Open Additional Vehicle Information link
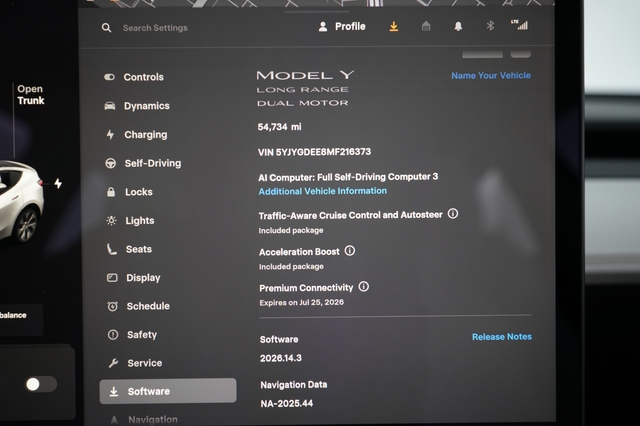This screenshot has width=640, height=426. pyautogui.click(x=322, y=191)
